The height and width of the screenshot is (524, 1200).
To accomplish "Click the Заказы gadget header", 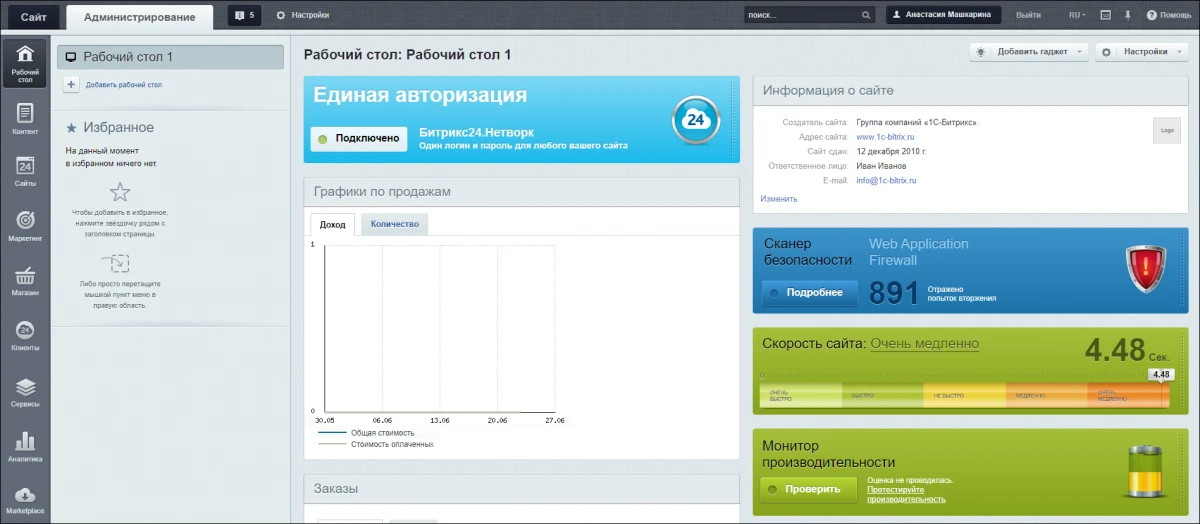I will point(521,489).
